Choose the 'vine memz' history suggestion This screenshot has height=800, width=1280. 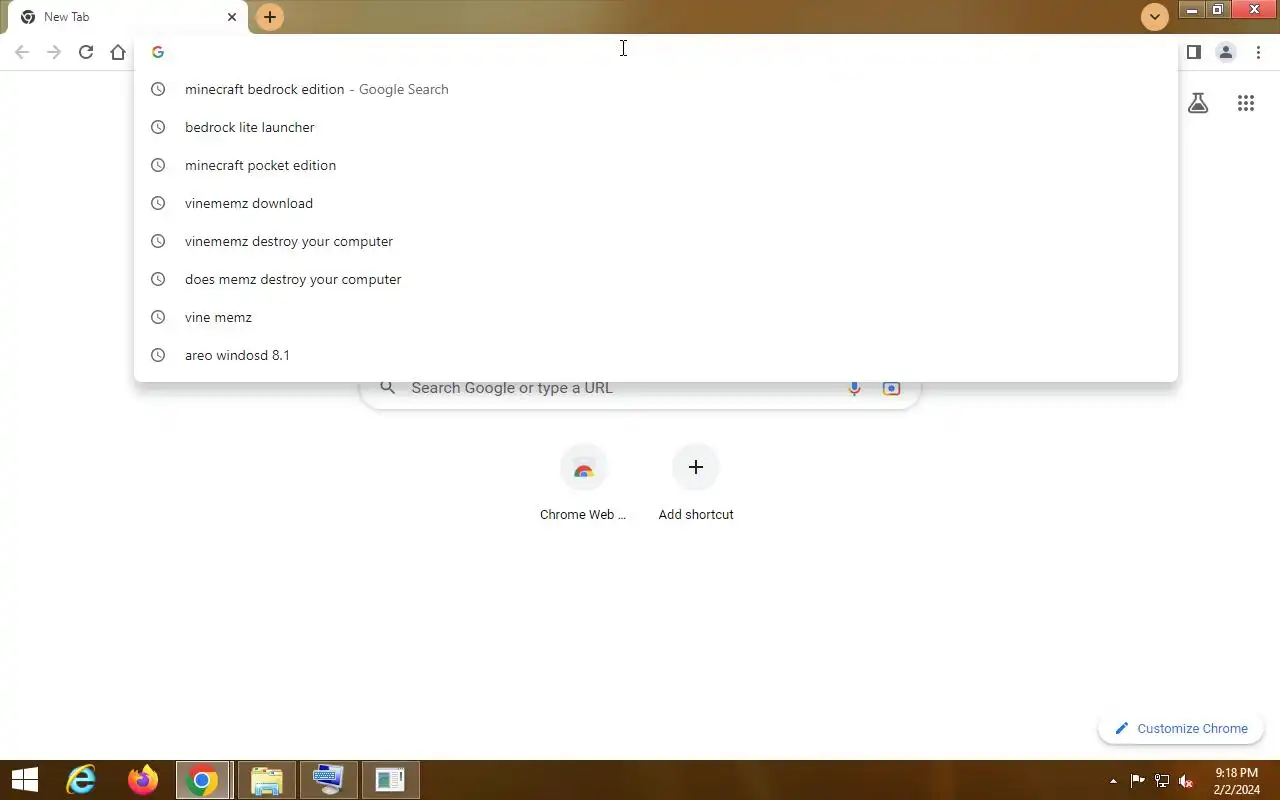point(656,317)
